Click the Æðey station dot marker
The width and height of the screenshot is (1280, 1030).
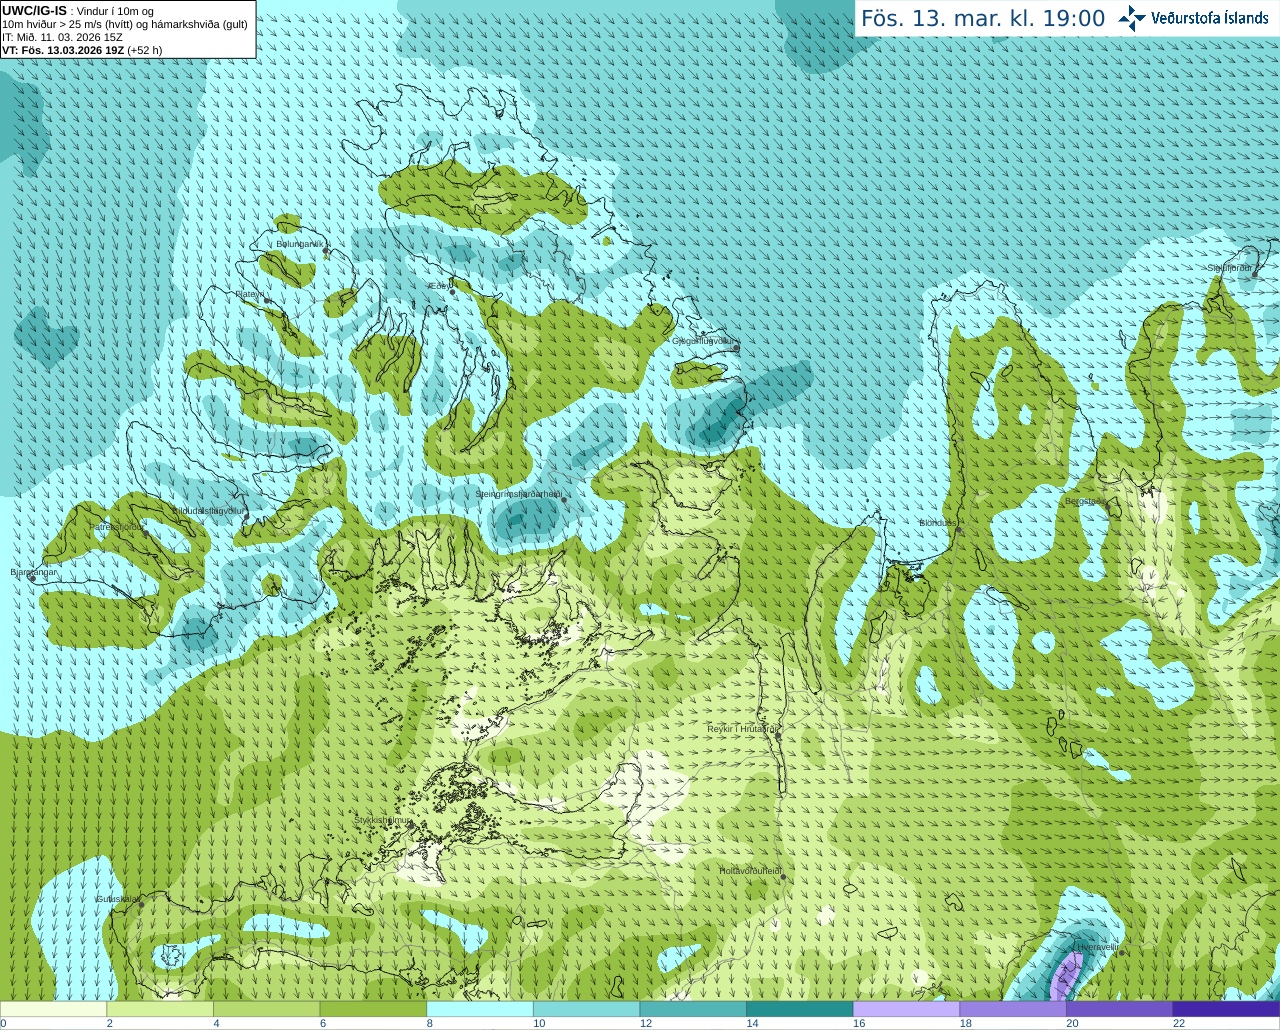point(452,292)
